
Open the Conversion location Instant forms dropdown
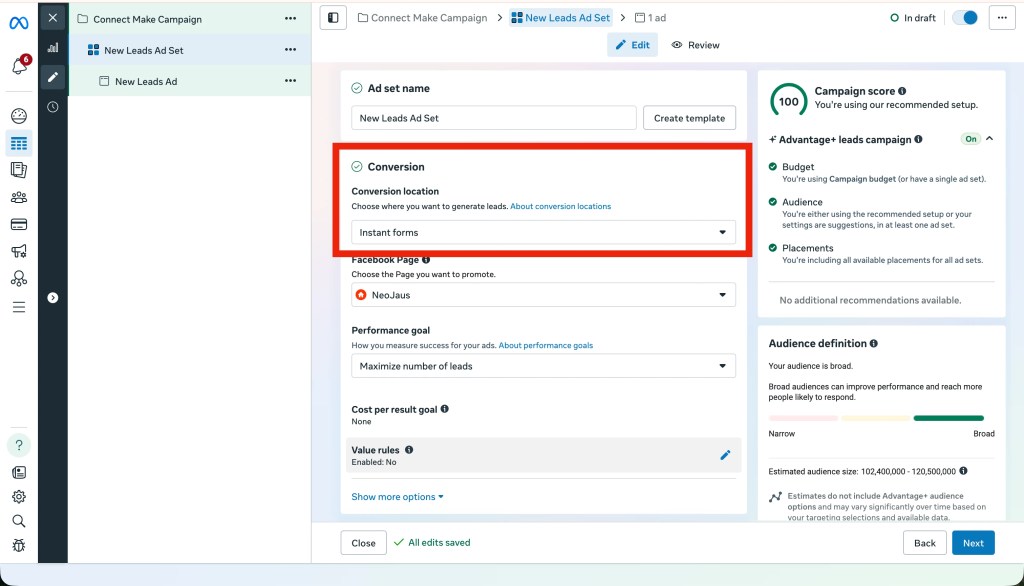(x=543, y=232)
